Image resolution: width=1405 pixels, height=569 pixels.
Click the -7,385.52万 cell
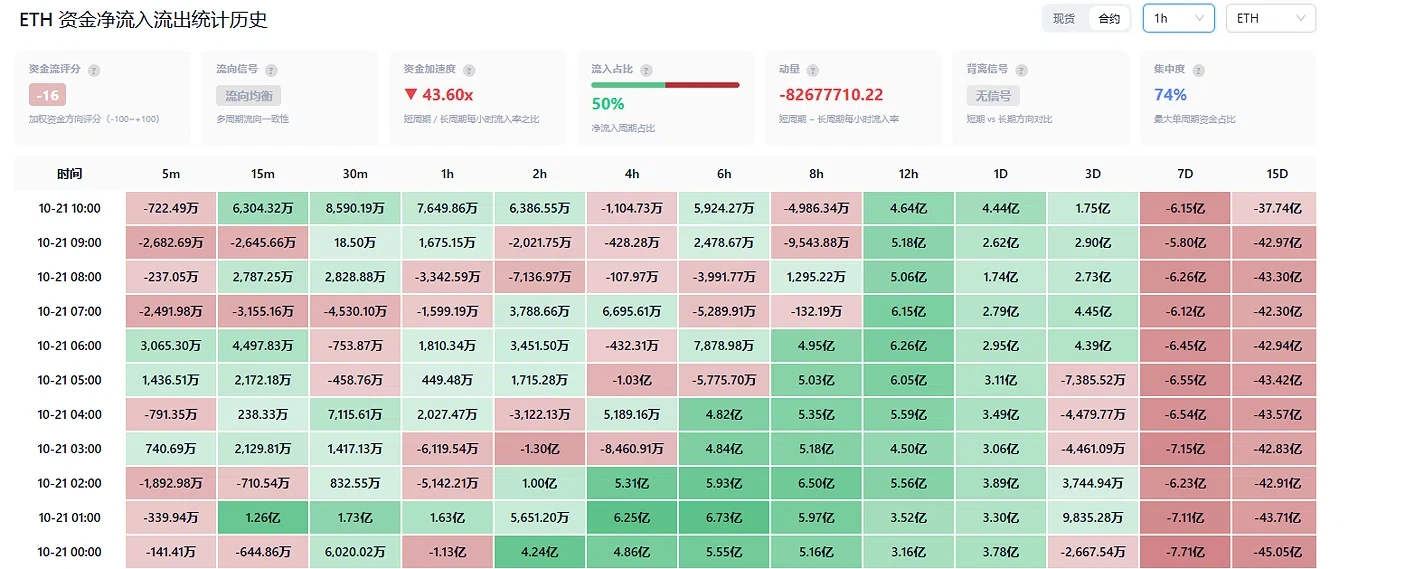1092,380
